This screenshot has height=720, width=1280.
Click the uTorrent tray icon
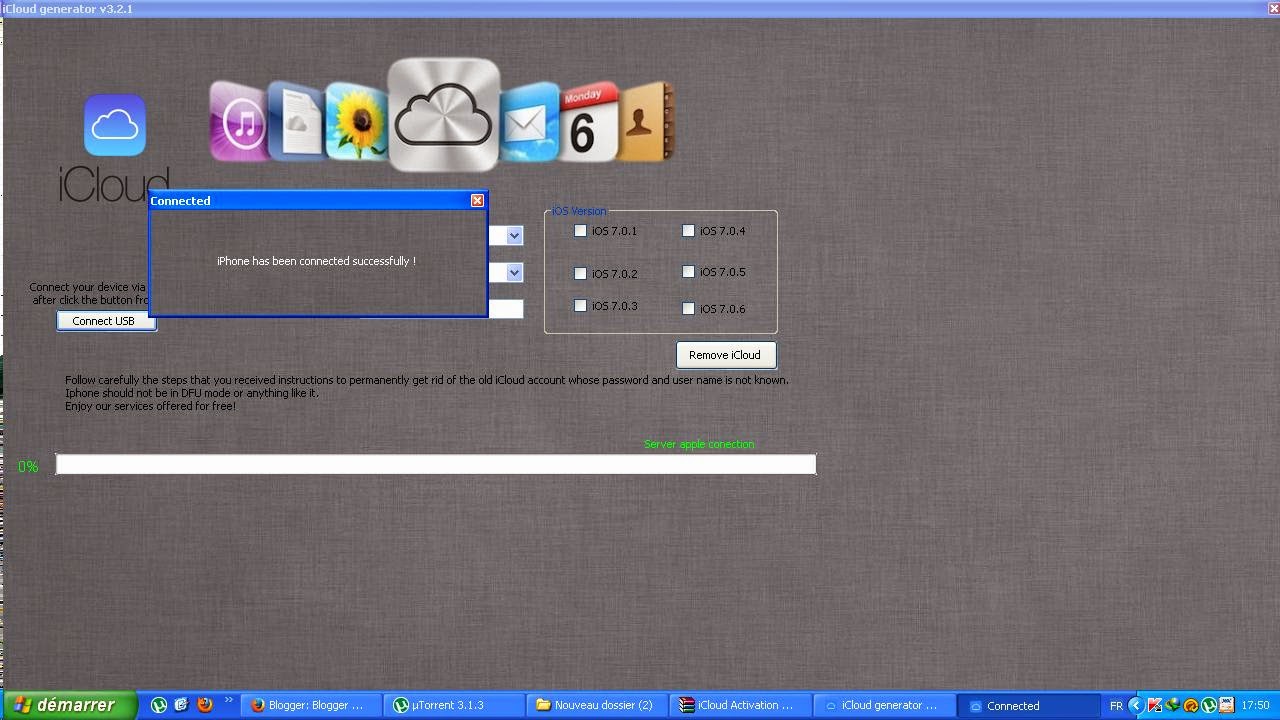[1208, 705]
